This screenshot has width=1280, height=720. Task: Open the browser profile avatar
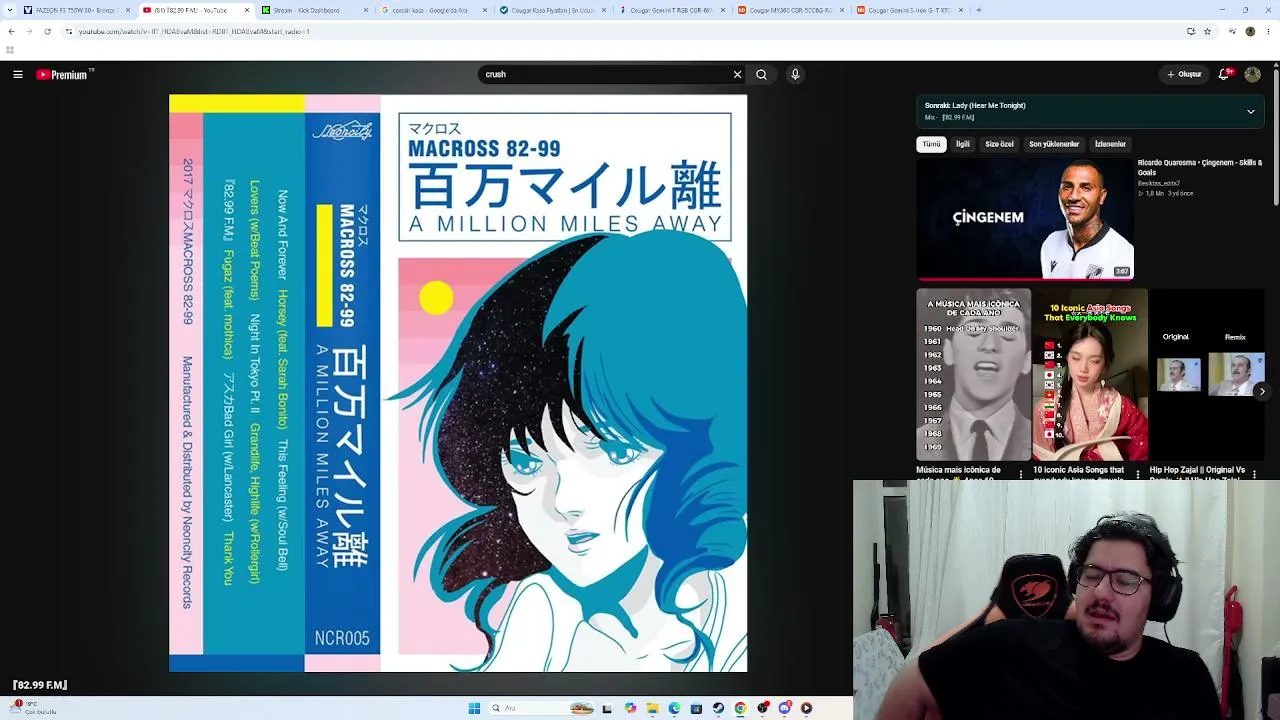click(1250, 31)
